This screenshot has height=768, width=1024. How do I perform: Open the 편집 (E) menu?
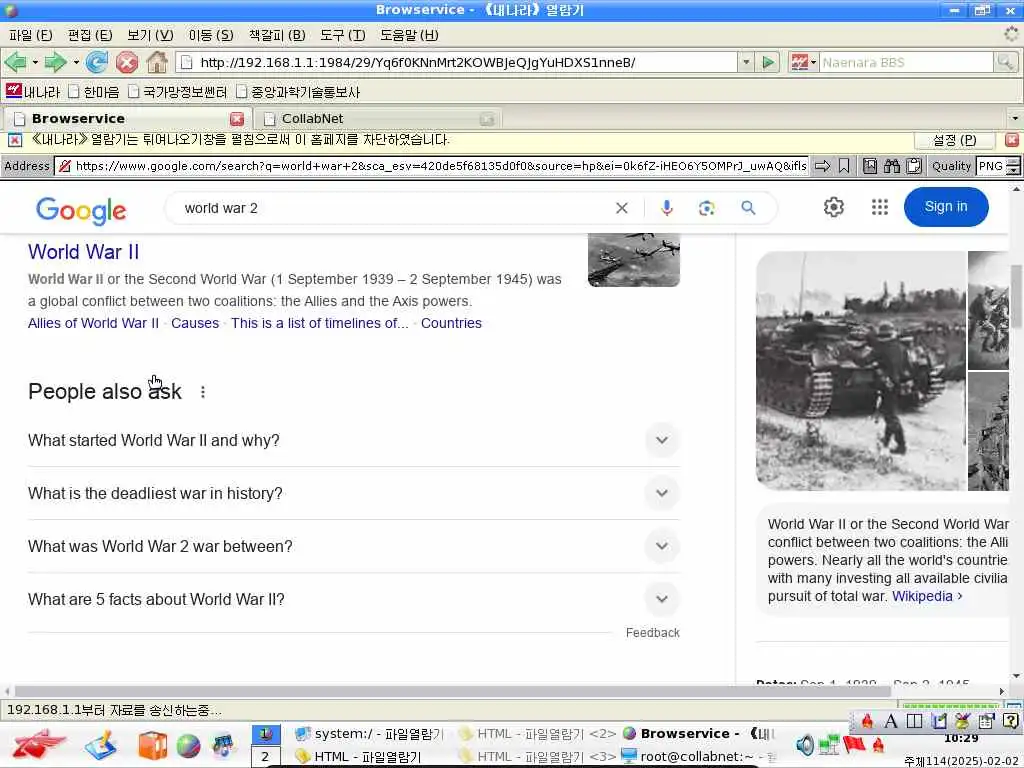pyautogui.click(x=90, y=35)
